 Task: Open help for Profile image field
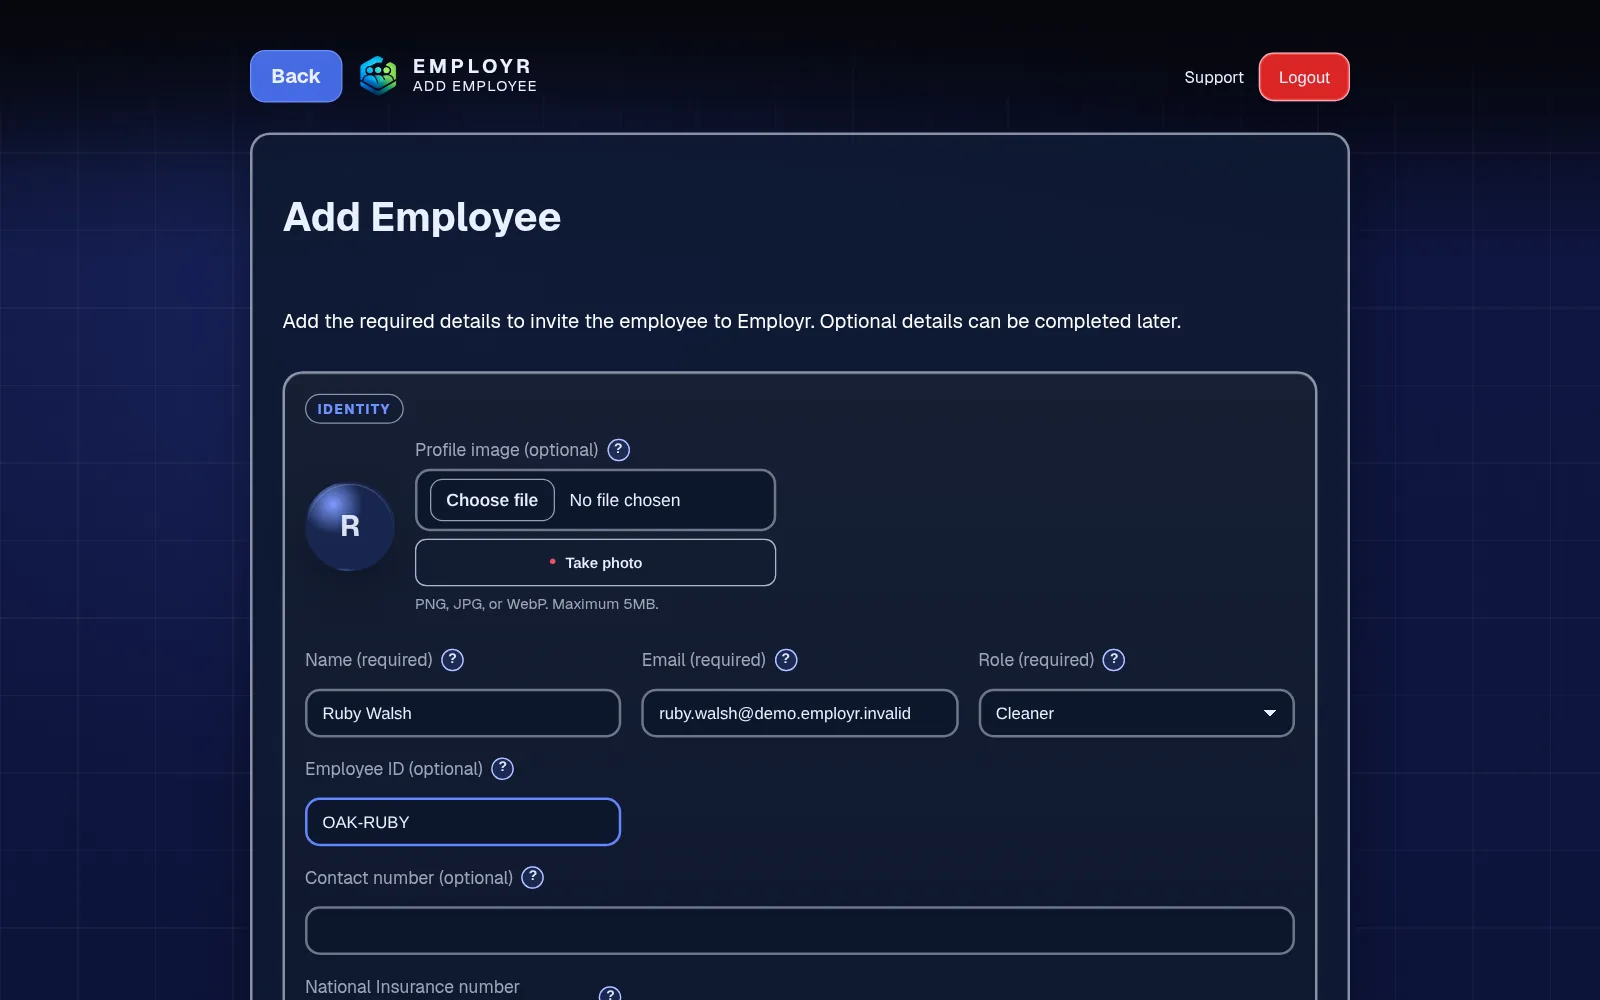pyautogui.click(x=619, y=450)
